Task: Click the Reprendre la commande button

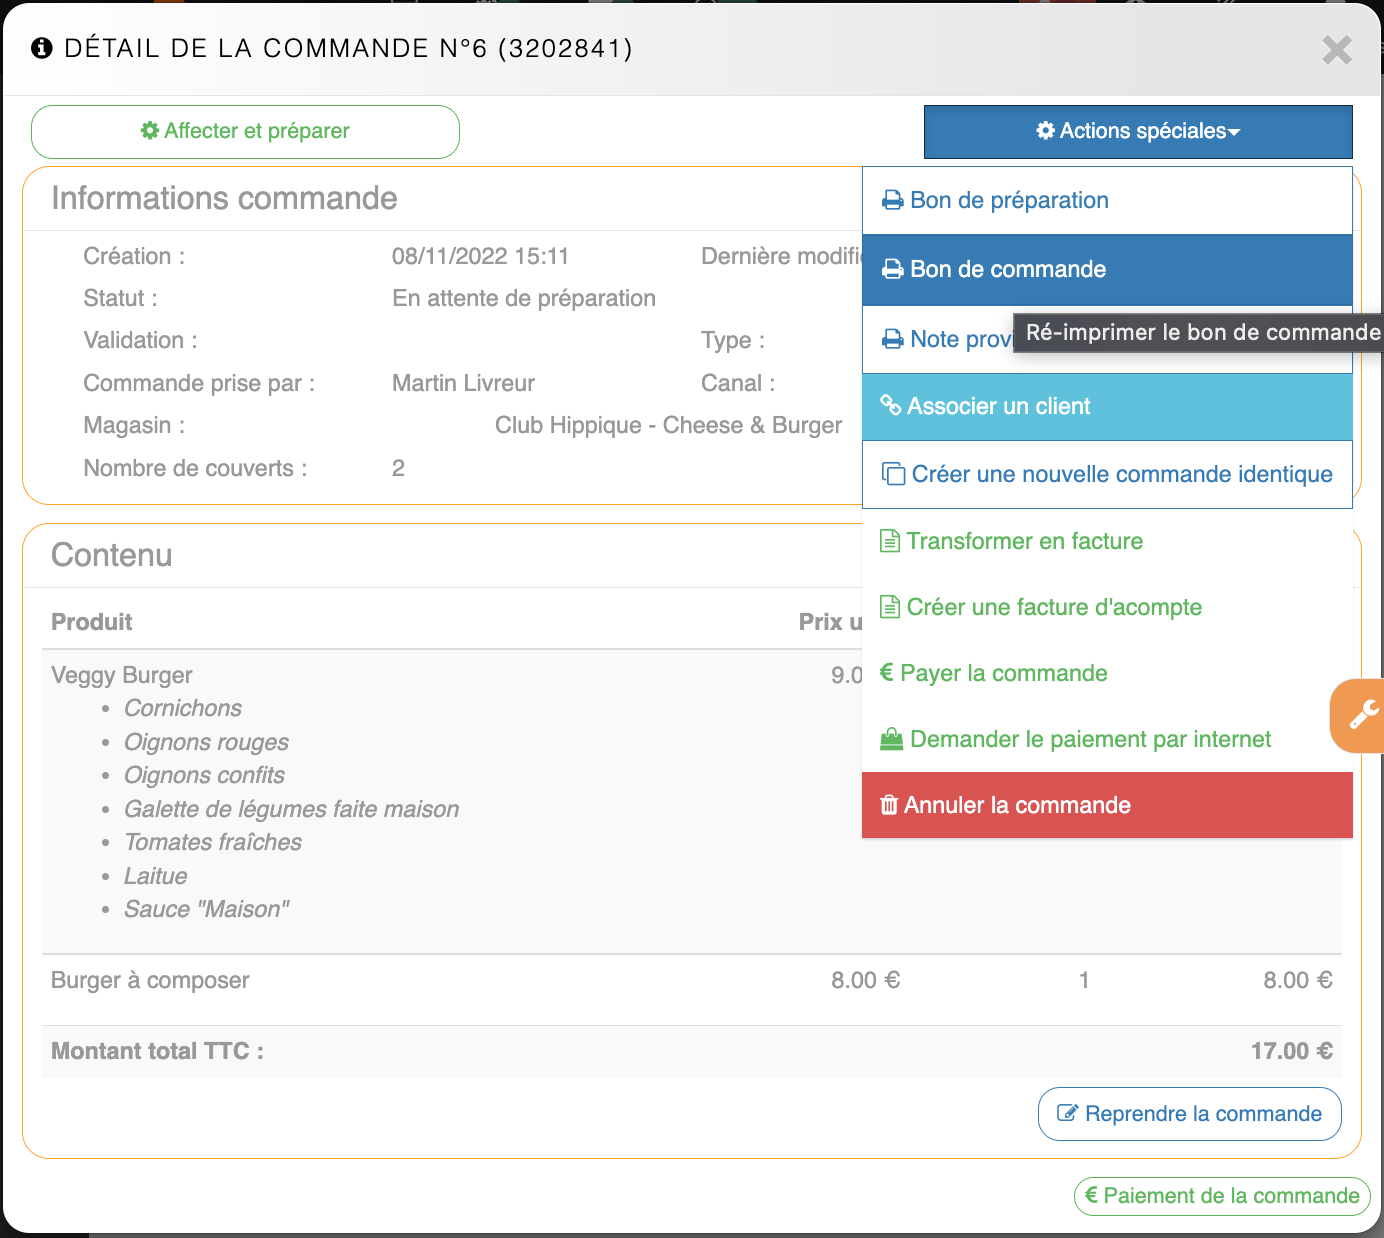Action: pos(1189,1114)
